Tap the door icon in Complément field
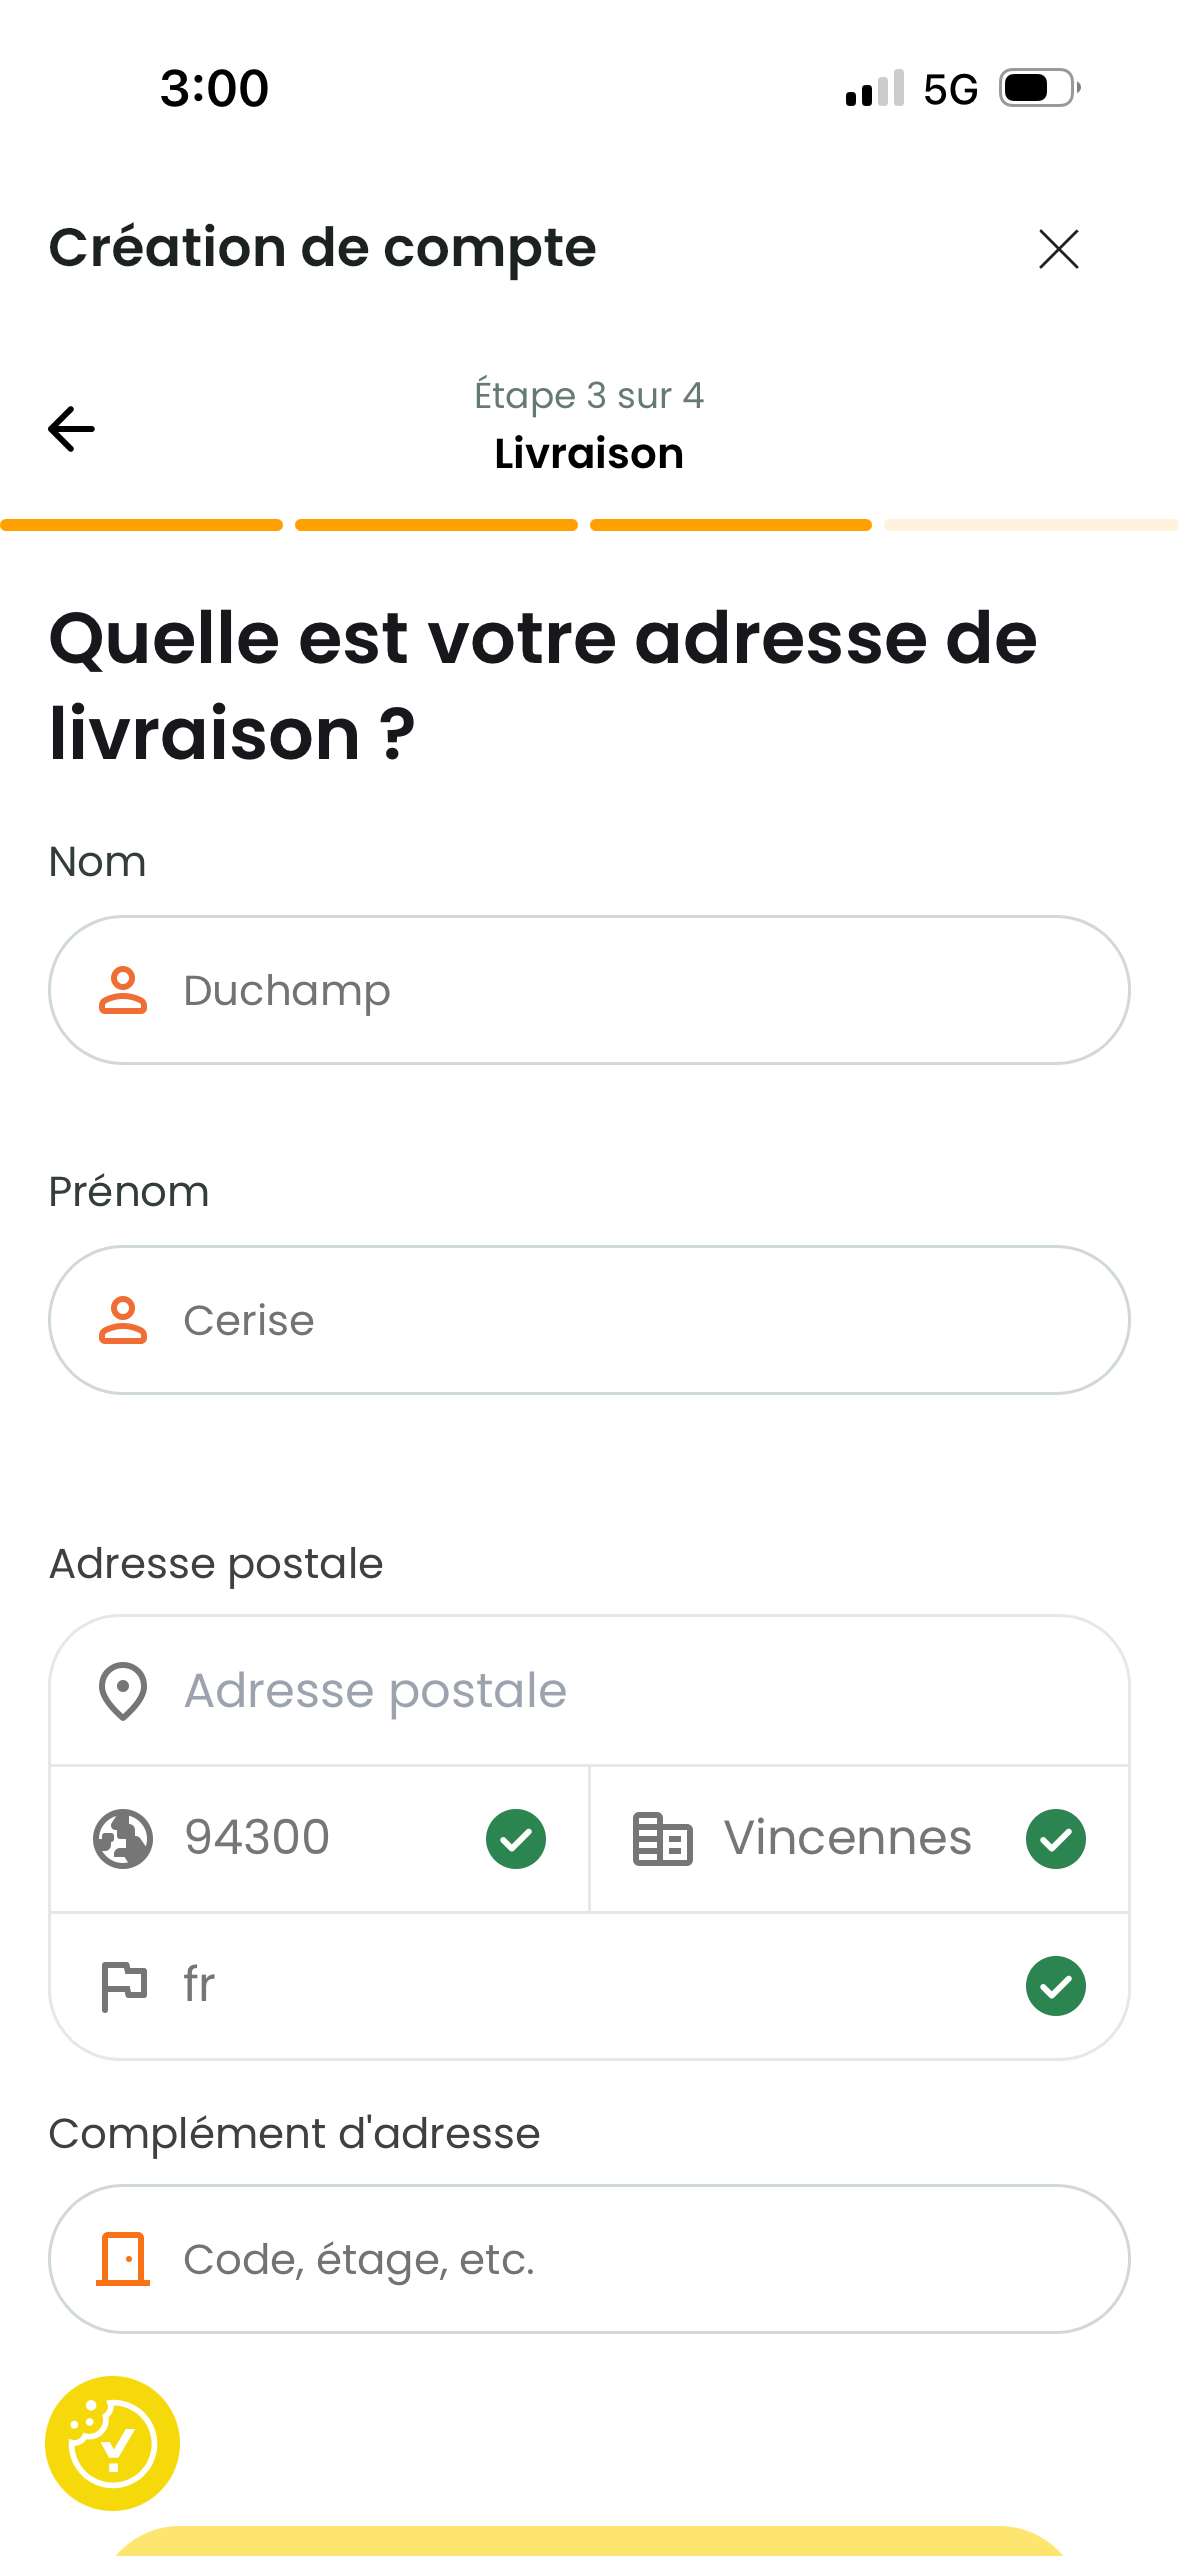This screenshot has height=2556, width=1179. pos(123,2259)
